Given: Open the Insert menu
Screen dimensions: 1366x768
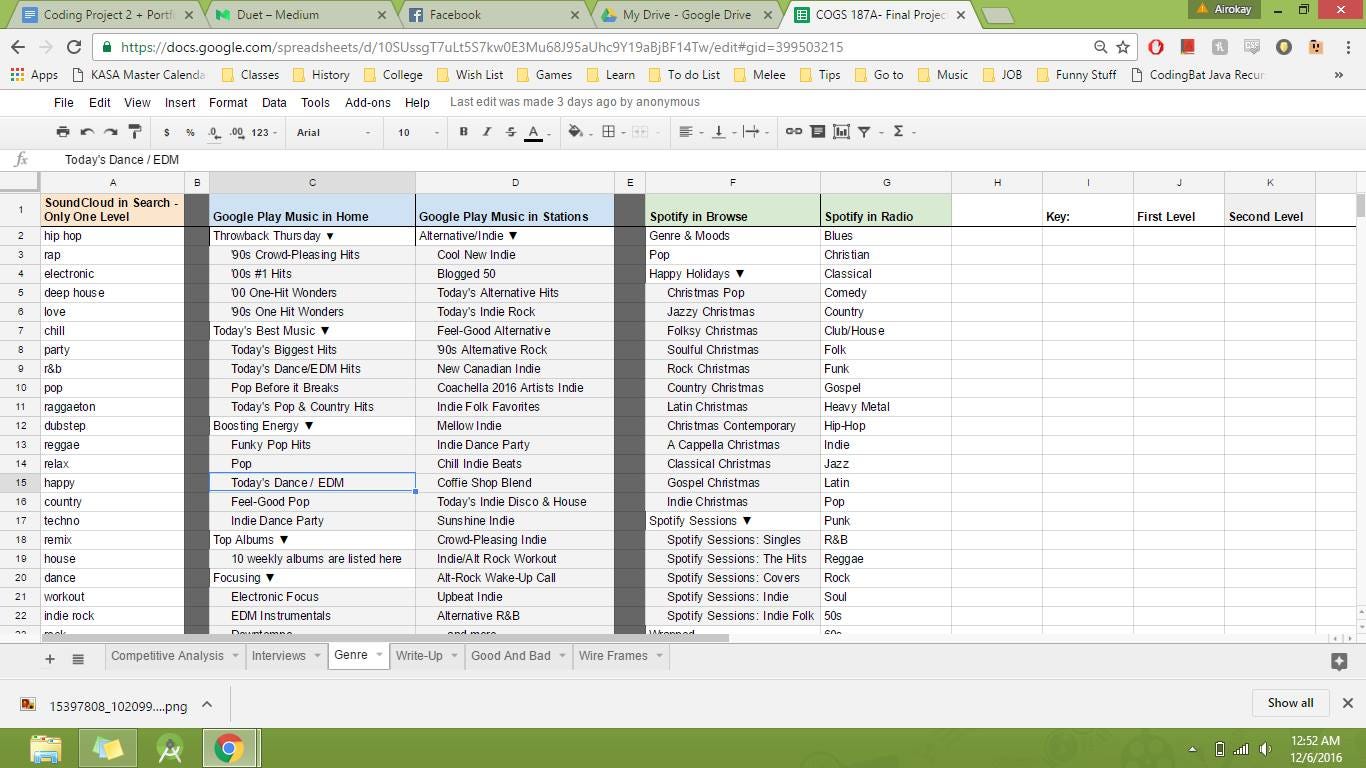Looking at the screenshot, I should (x=180, y=102).
